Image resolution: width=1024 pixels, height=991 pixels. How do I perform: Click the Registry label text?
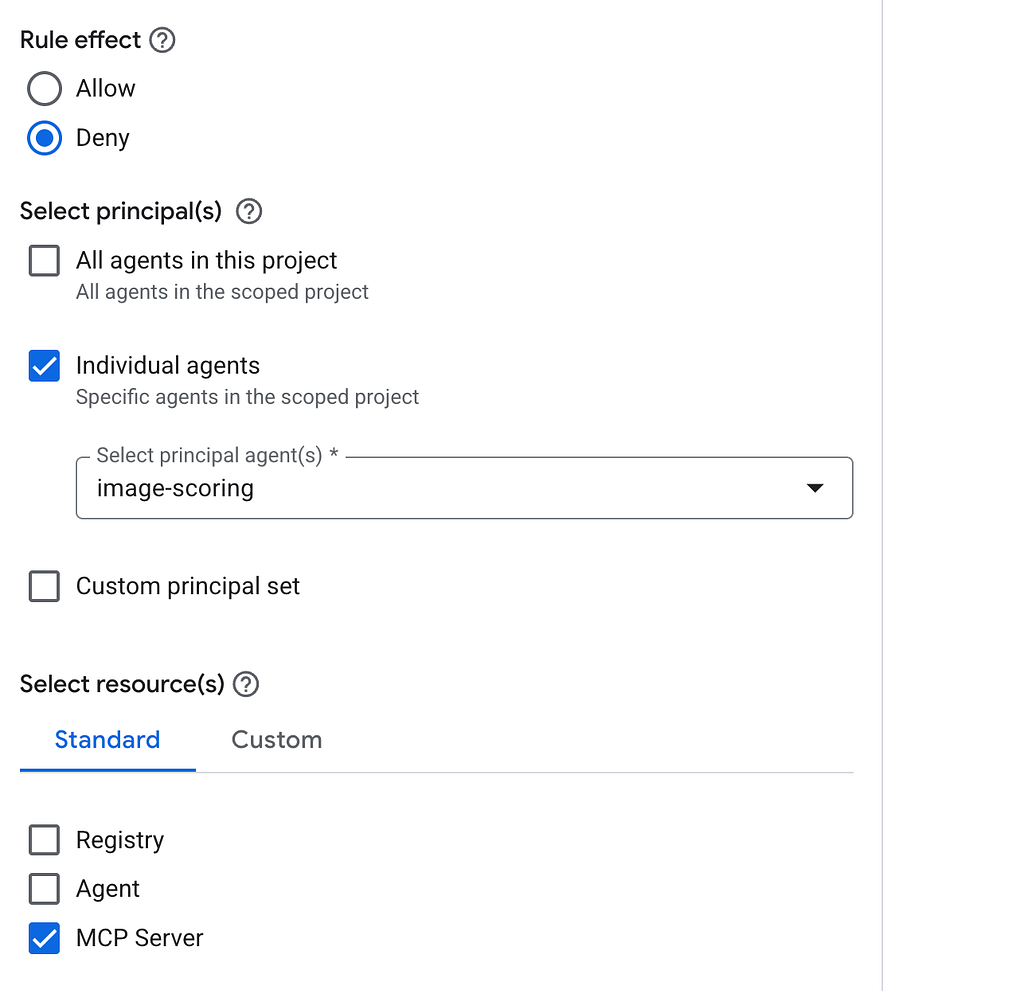tap(120, 840)
